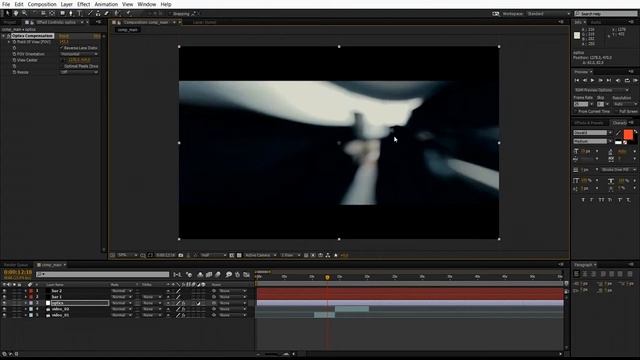Step to previous frame in Preview panel

click(584, 80)
